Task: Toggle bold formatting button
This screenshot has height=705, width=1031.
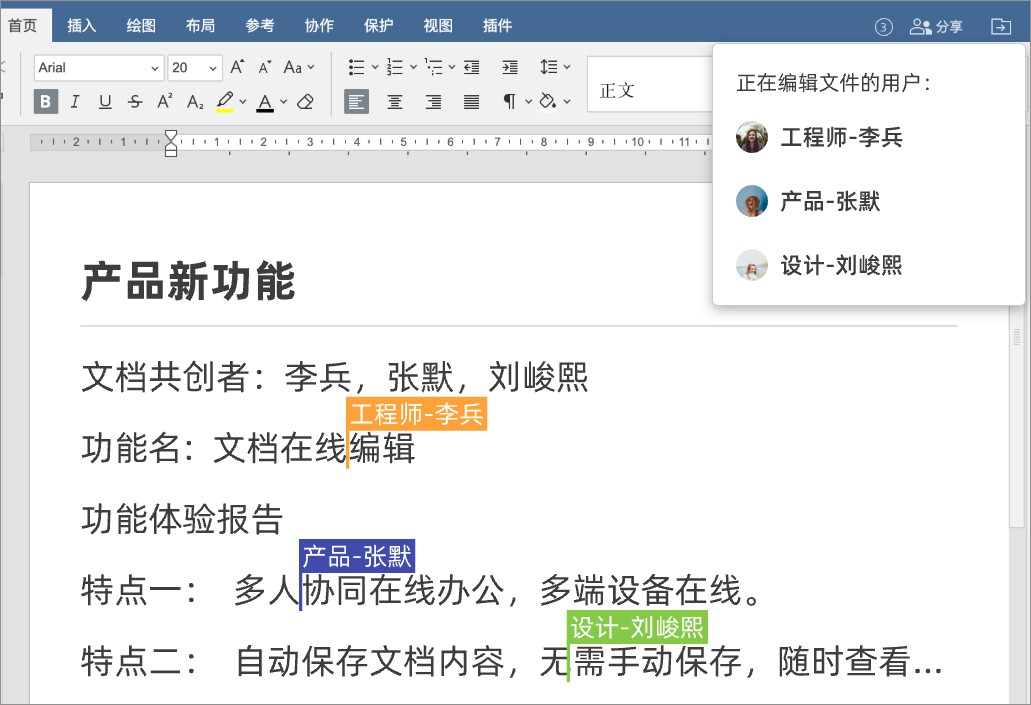Action: tap(46, 101)
